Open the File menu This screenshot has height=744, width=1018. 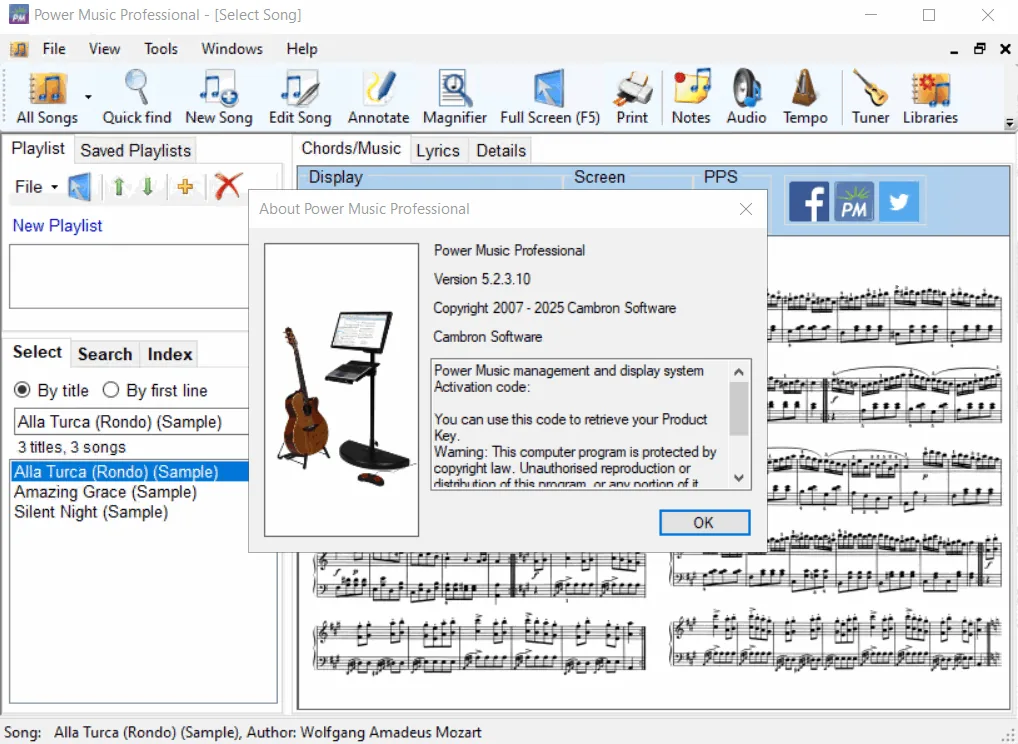click(54, 49)
